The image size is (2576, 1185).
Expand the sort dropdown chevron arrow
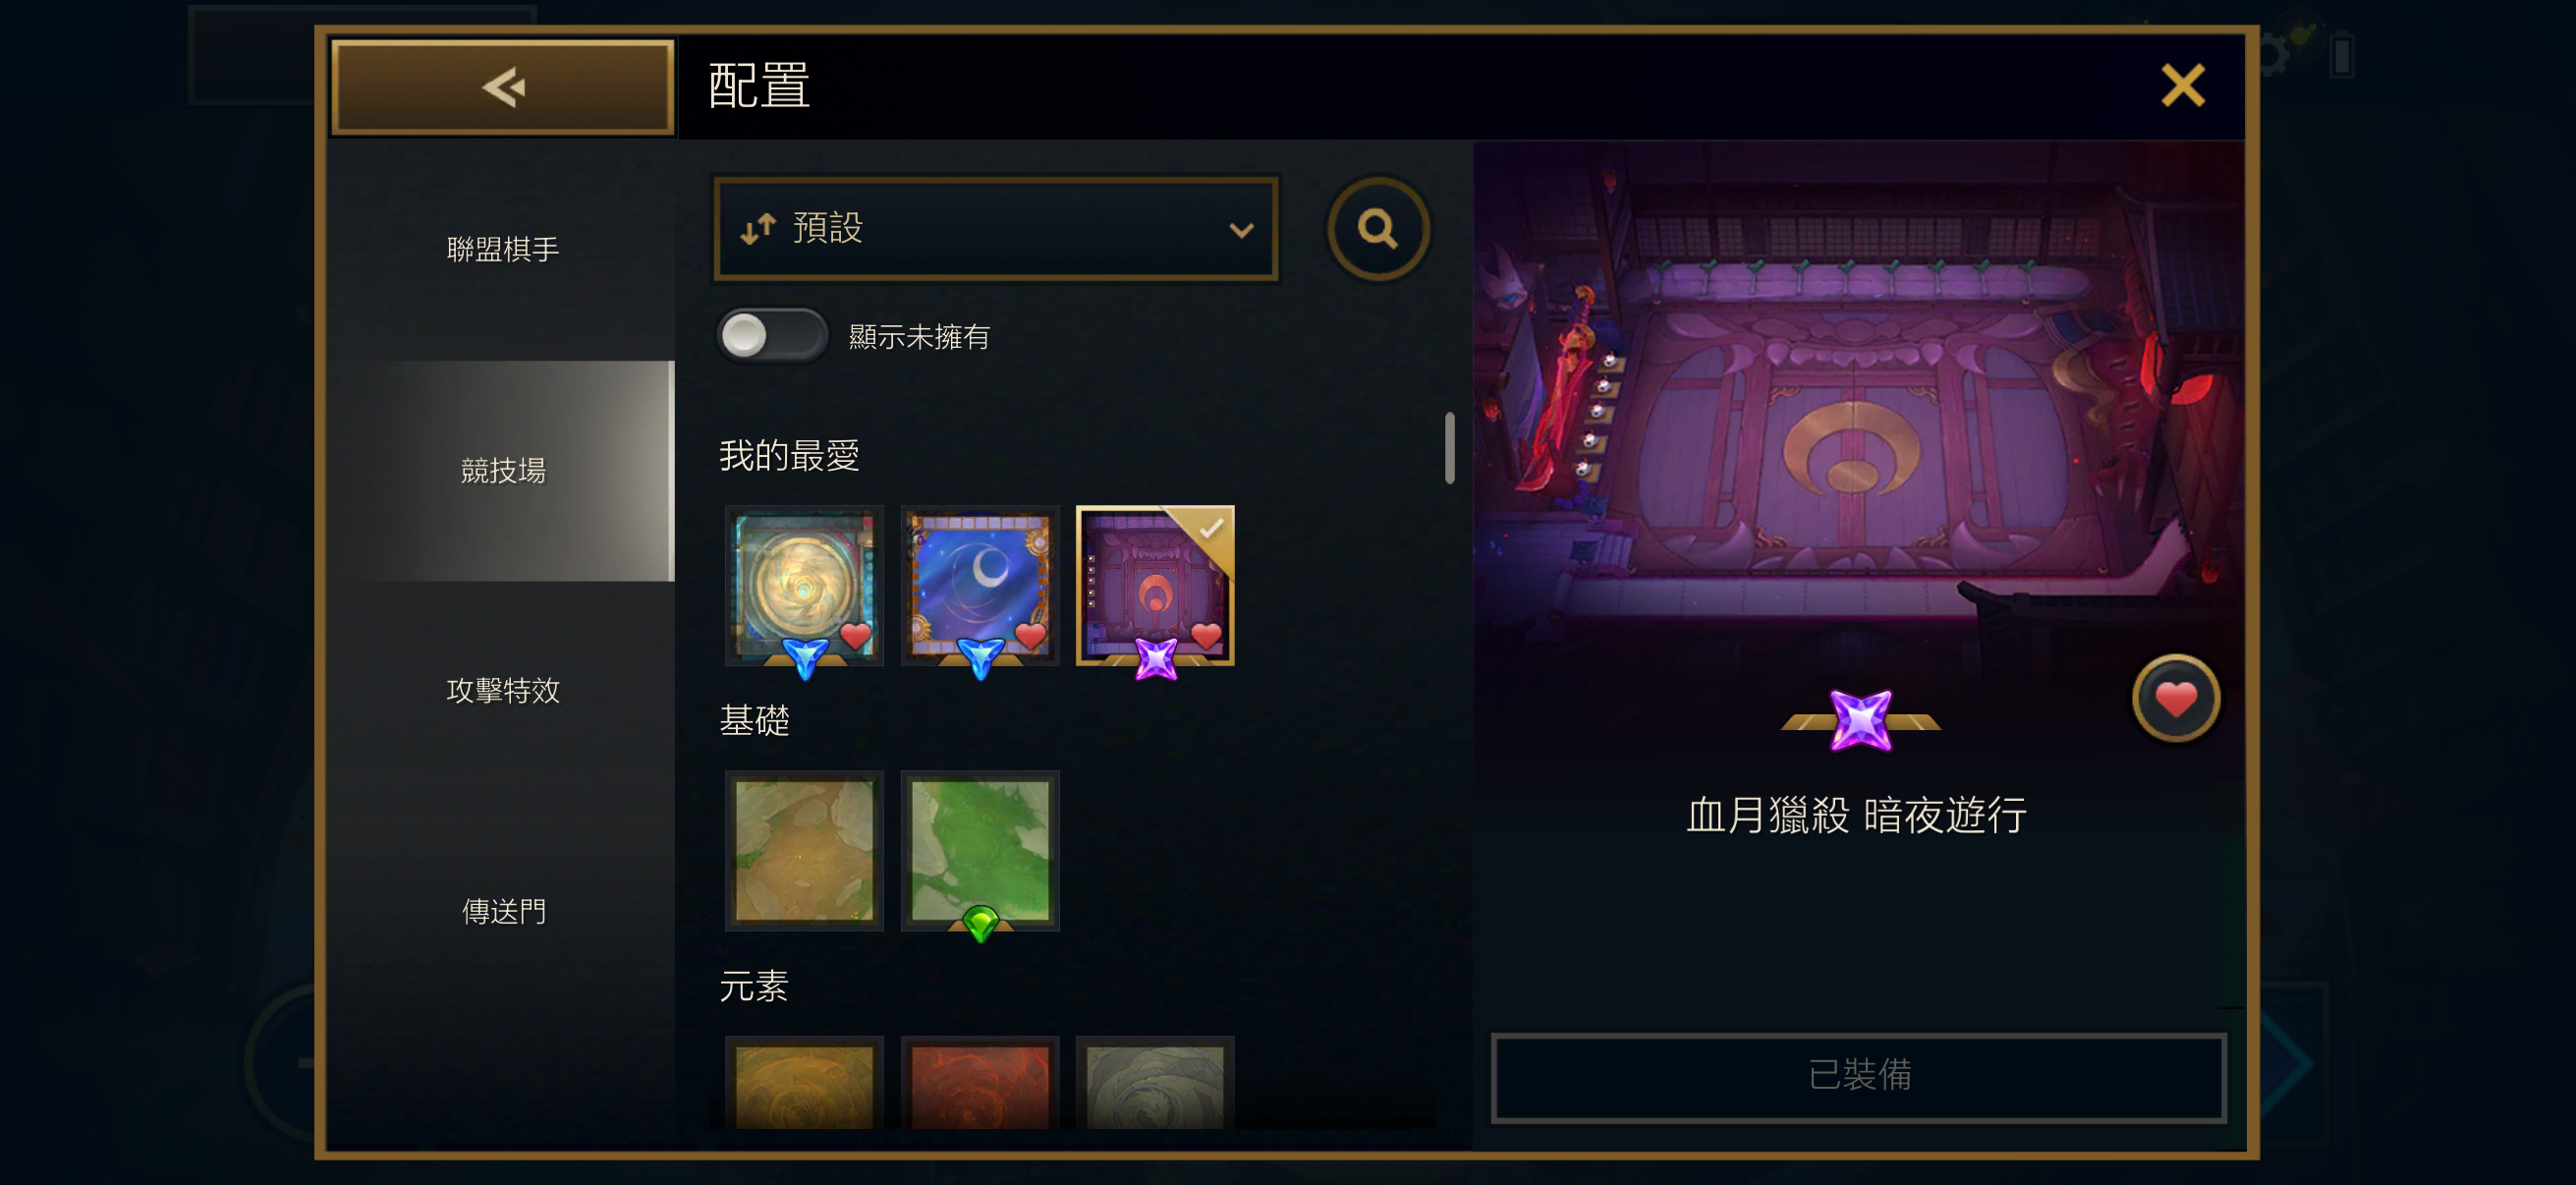1241,230
